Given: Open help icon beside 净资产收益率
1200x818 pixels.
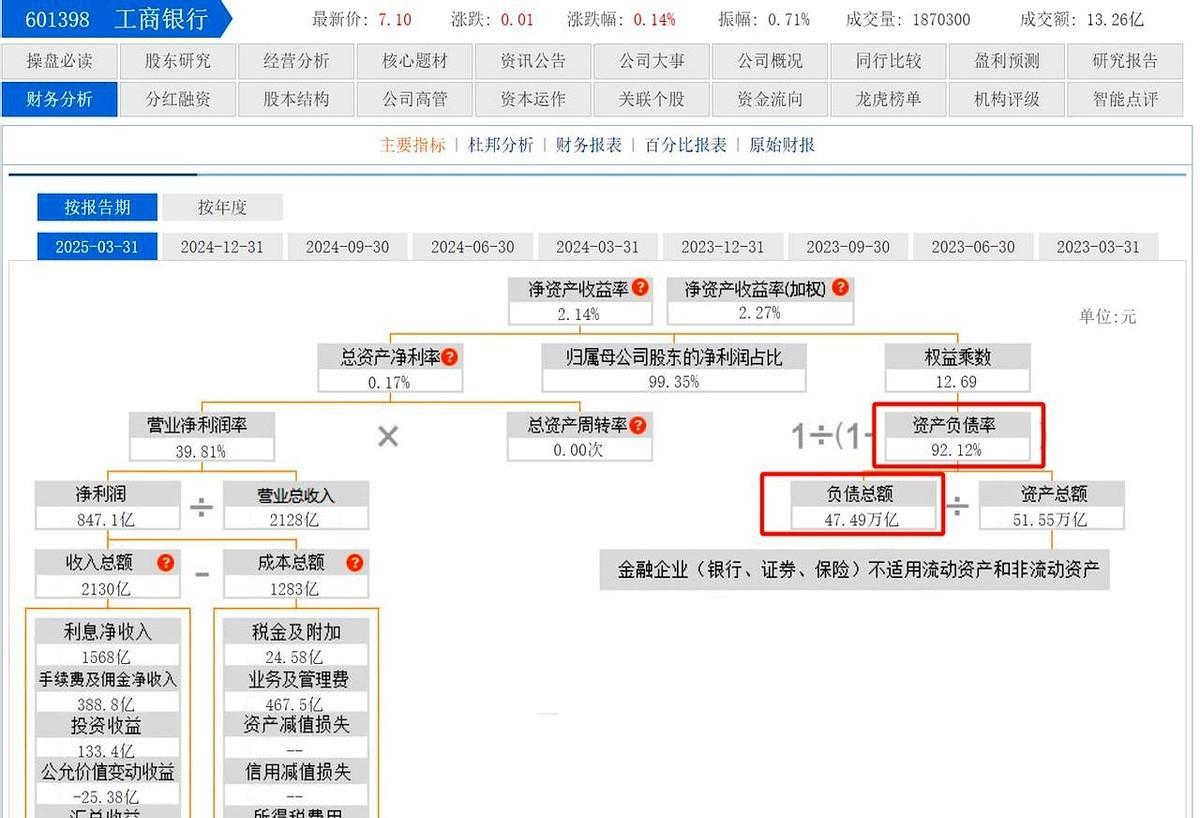Looking at the screenshot, I should pos(640,288).
